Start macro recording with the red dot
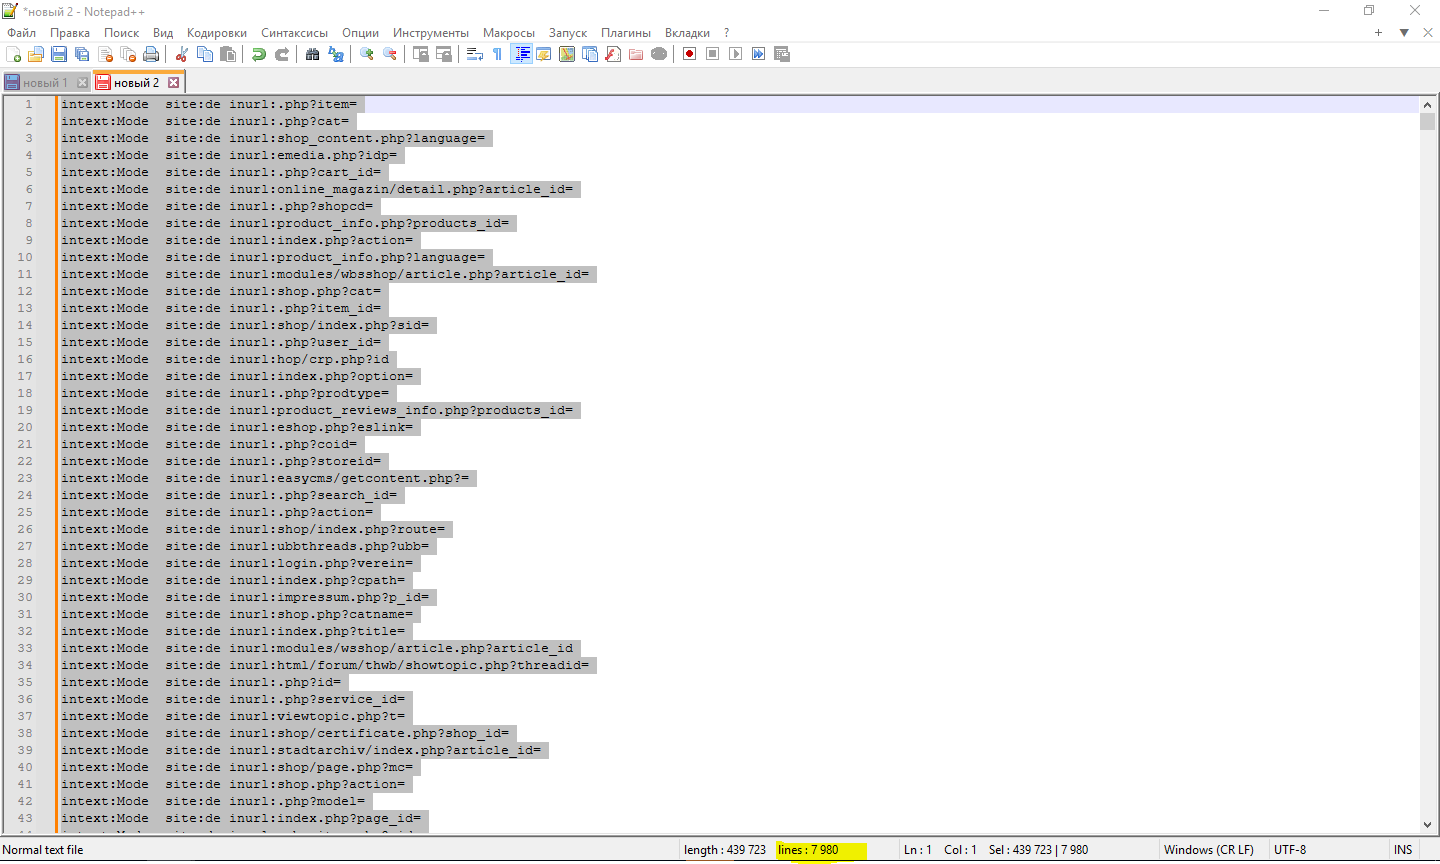 point(690,54)
